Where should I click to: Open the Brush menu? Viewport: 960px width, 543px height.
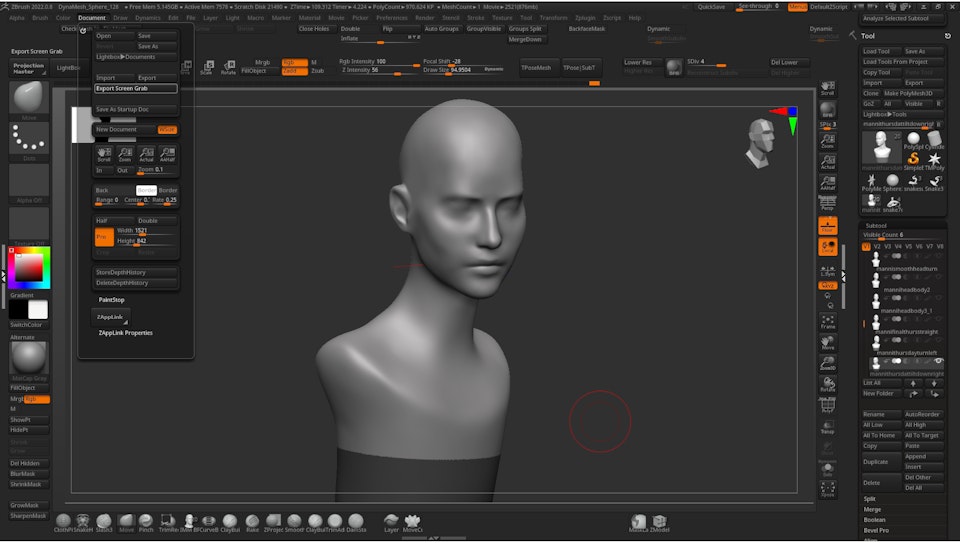pyautogui.click(x=40, y=18)
